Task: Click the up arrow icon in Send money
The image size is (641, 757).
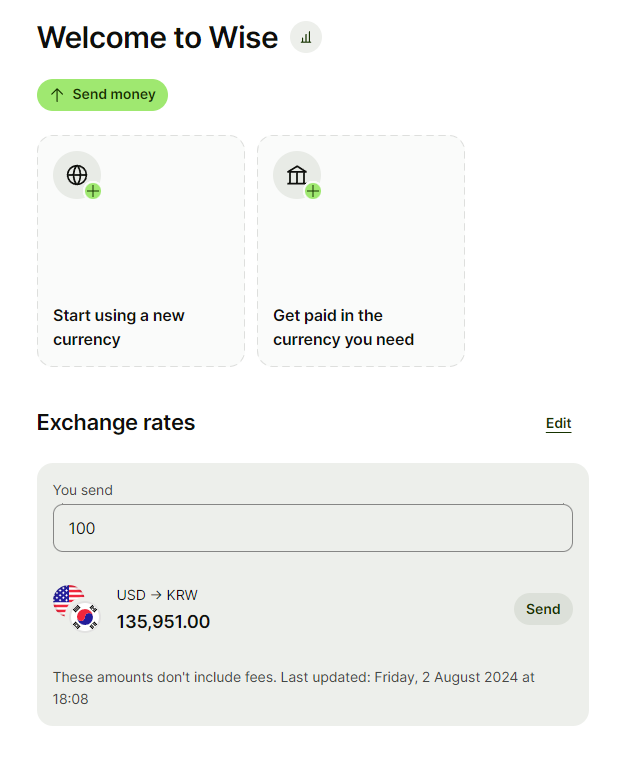Action: tap(57, 95)
